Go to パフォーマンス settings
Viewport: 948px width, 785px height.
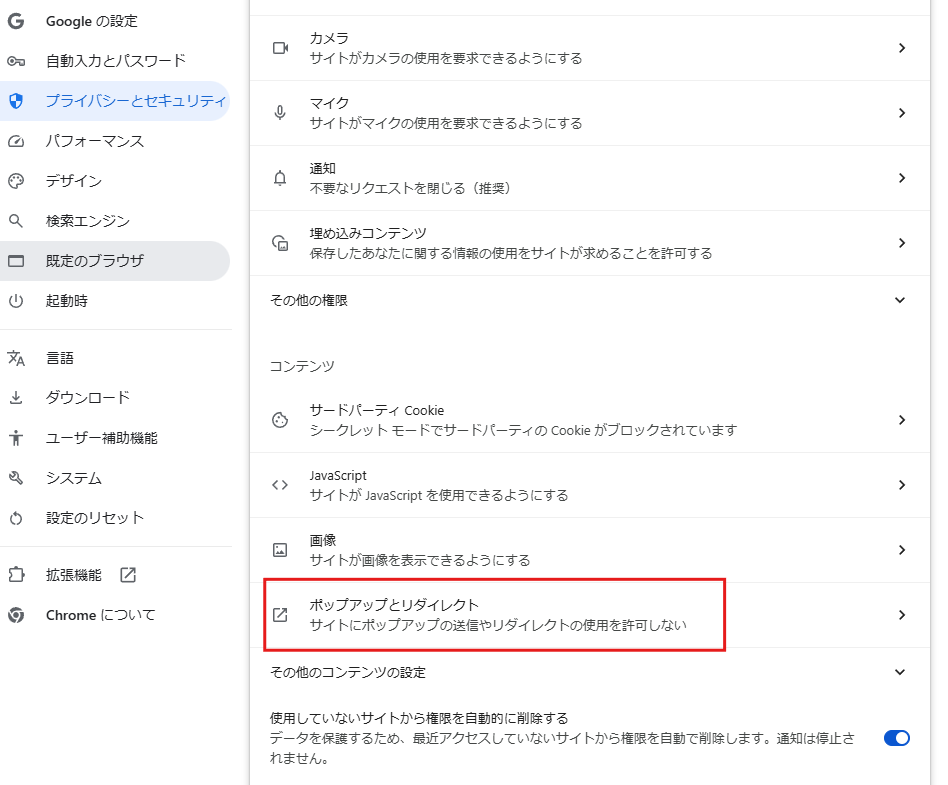point(115,141)
